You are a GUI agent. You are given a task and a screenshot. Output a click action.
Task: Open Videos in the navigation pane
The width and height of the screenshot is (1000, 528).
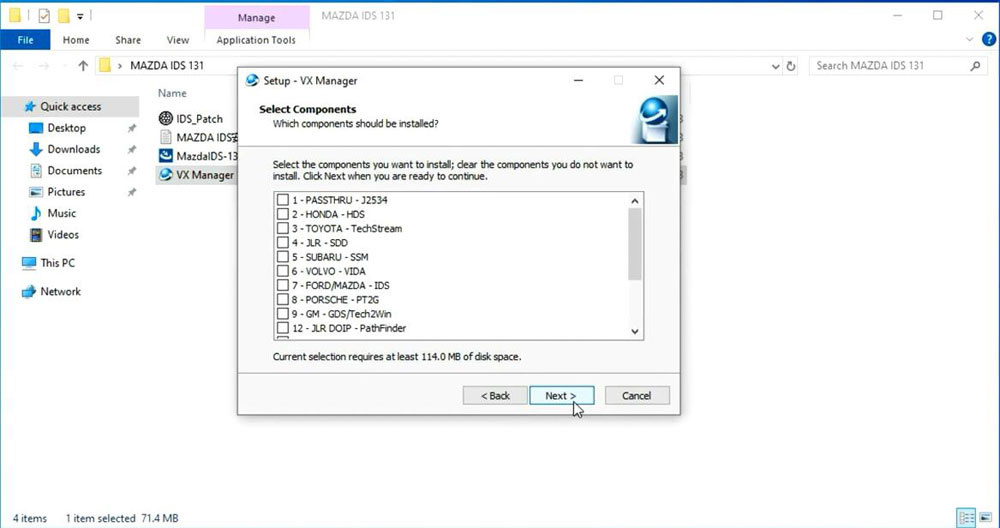63,234
